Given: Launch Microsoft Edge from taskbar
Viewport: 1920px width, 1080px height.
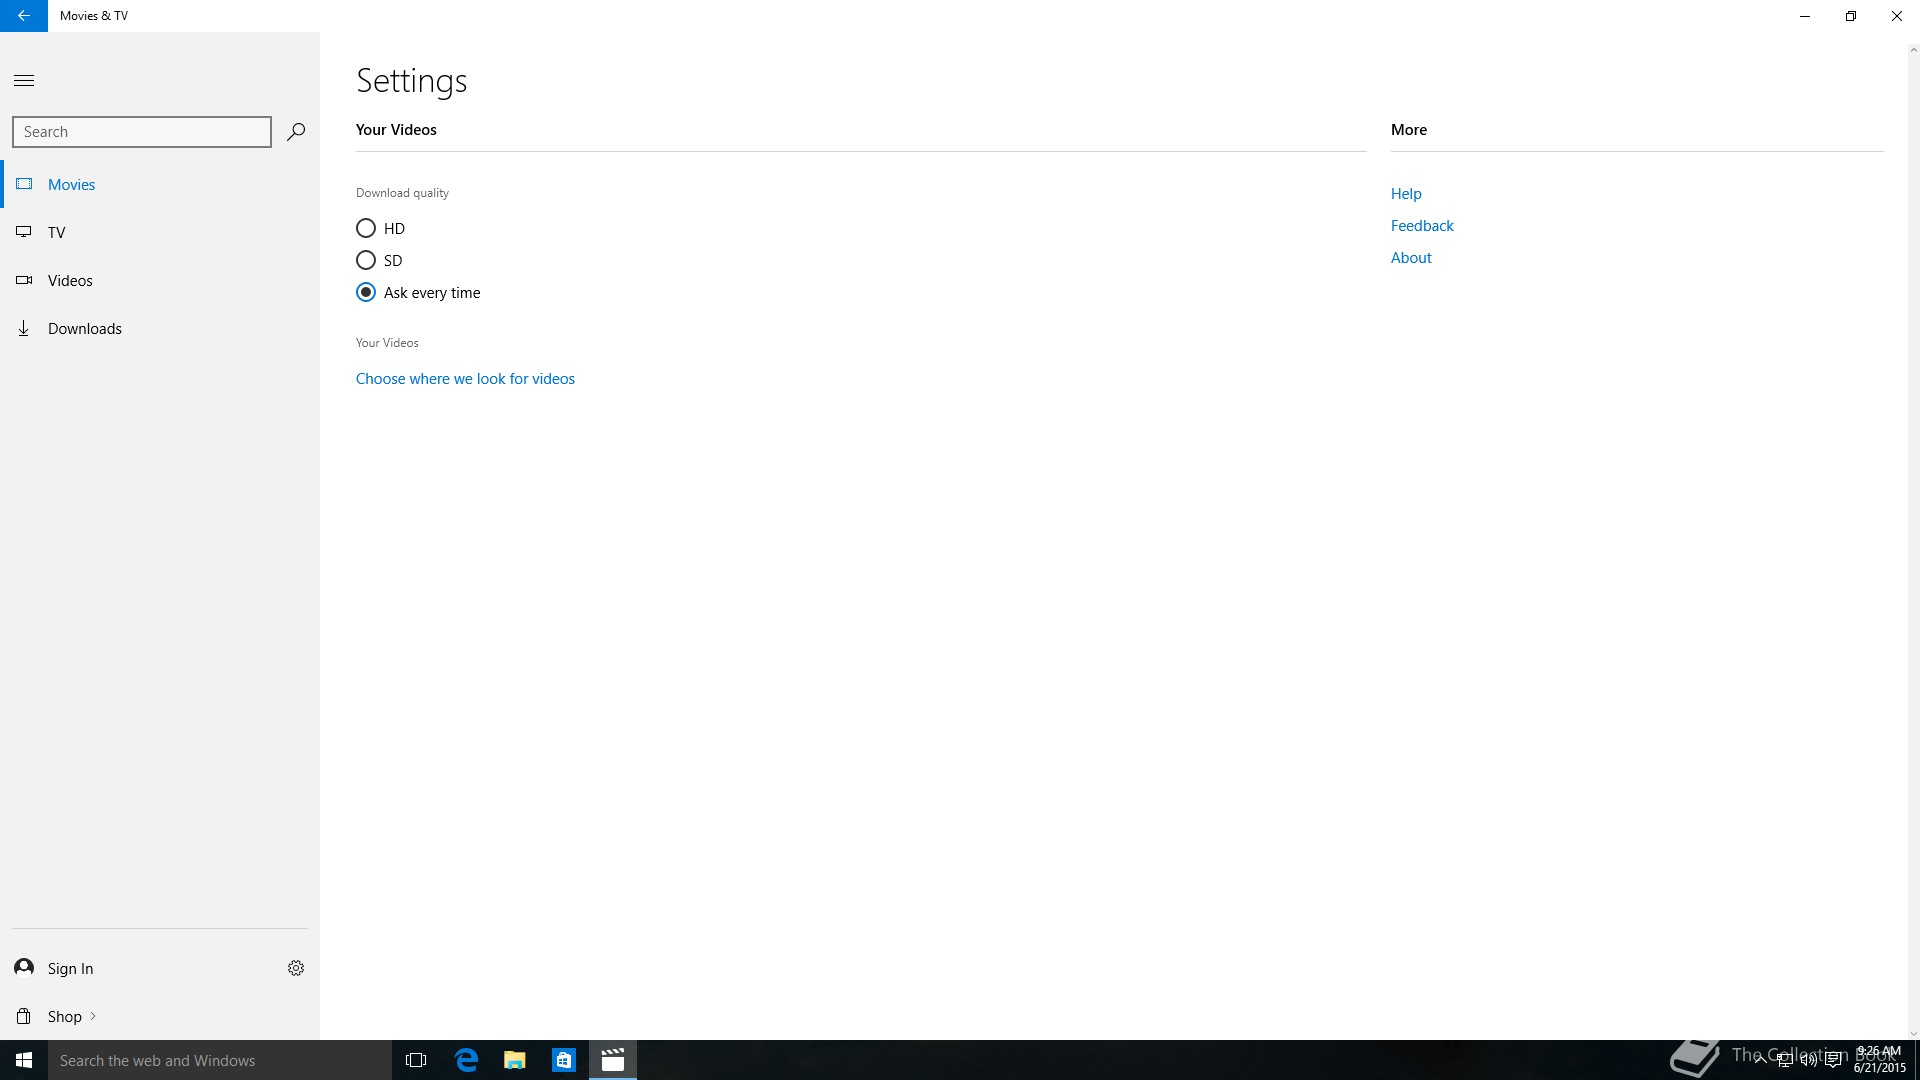Looking at the screenshot, I should [466, 1060].
